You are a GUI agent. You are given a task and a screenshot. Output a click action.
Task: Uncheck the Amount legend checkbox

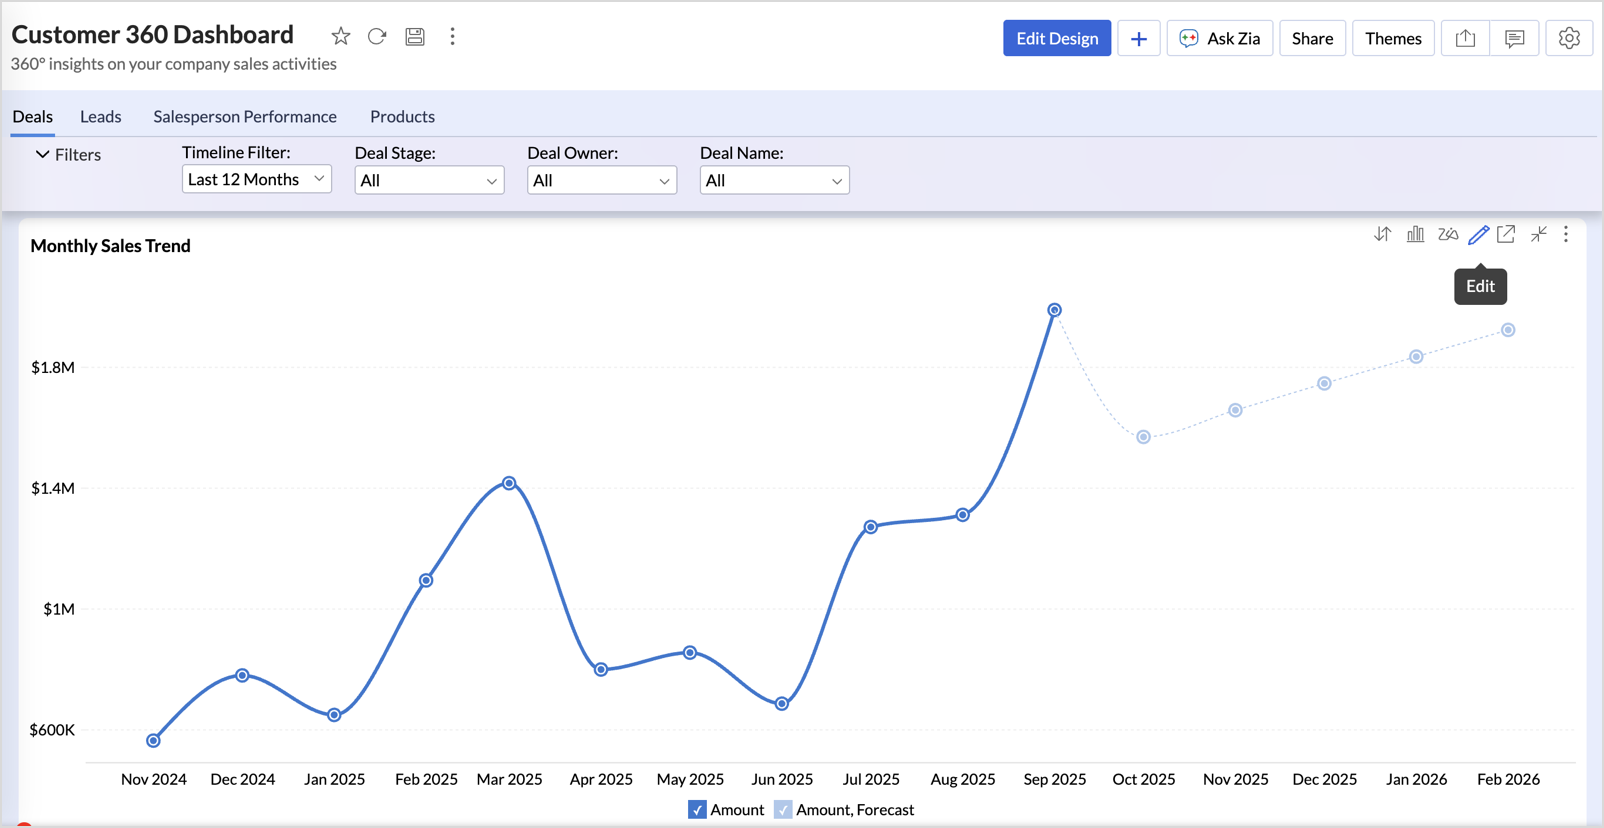click(697, 810)
